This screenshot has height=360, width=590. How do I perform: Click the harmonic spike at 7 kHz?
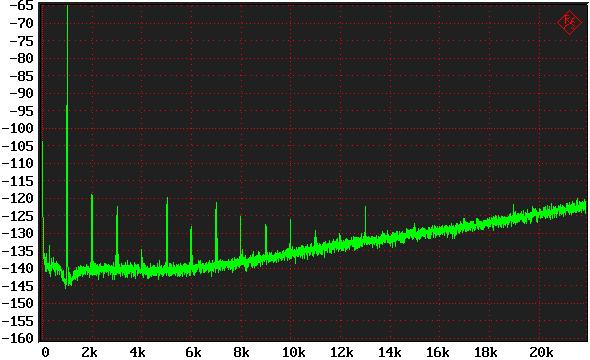click(x=216, y=231)
